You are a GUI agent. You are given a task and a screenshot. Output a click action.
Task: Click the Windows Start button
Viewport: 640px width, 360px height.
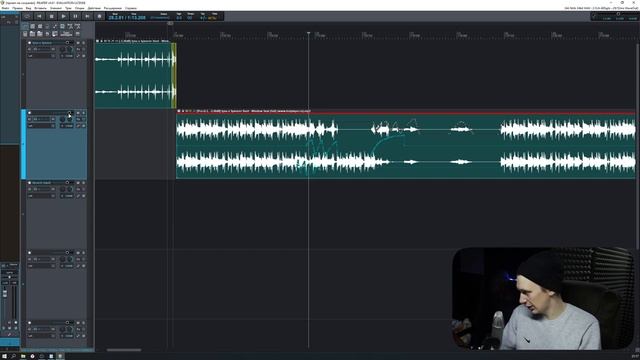(x=4, y=356)
